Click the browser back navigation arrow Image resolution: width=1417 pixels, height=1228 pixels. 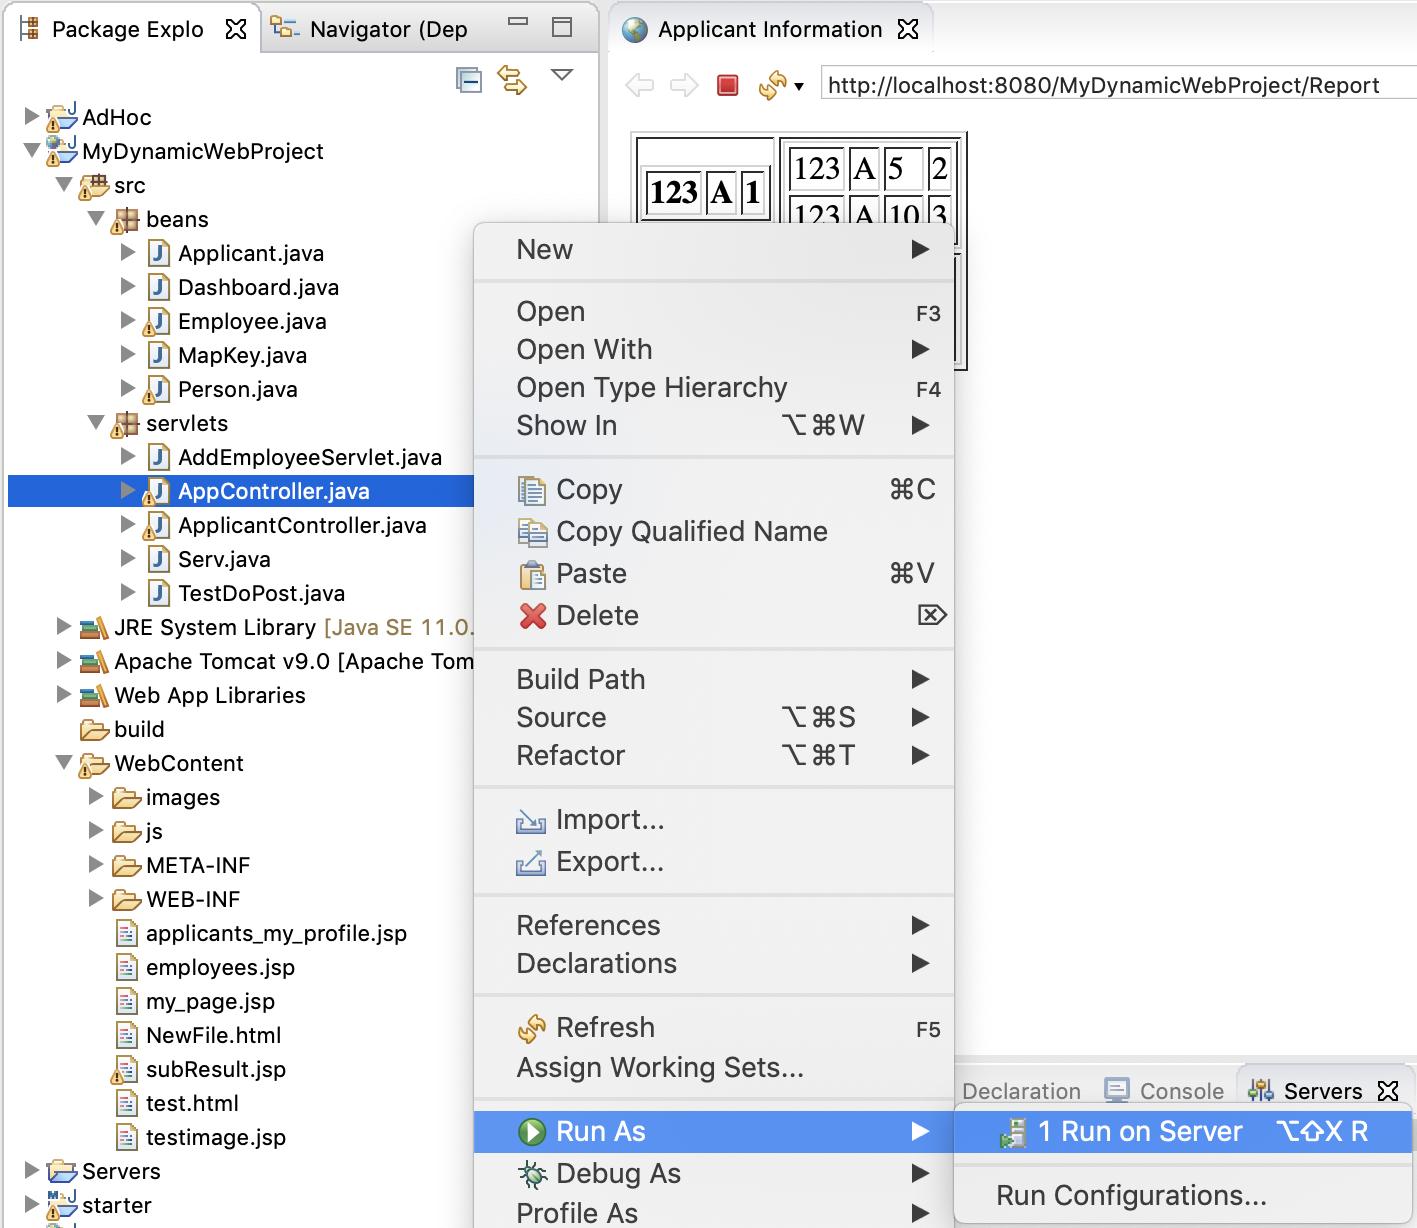(x=638, y=85)
